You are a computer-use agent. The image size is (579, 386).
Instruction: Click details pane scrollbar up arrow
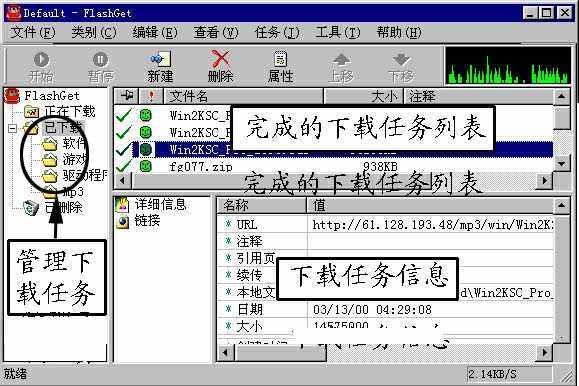(561, 205)
